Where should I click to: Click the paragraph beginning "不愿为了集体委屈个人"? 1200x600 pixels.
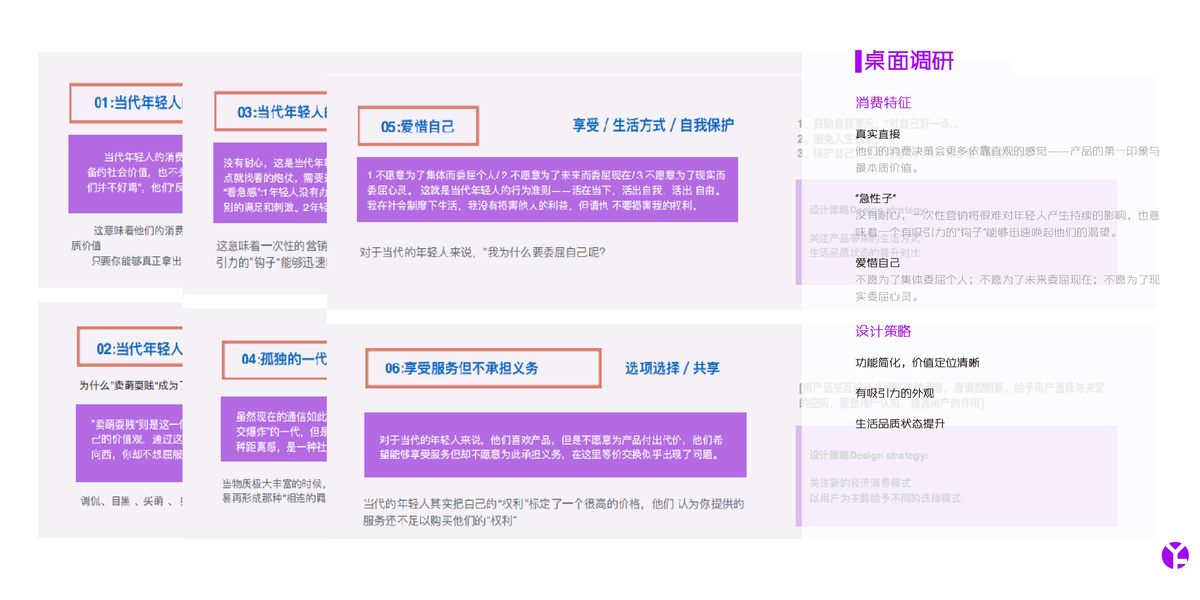click(1007, 288)
